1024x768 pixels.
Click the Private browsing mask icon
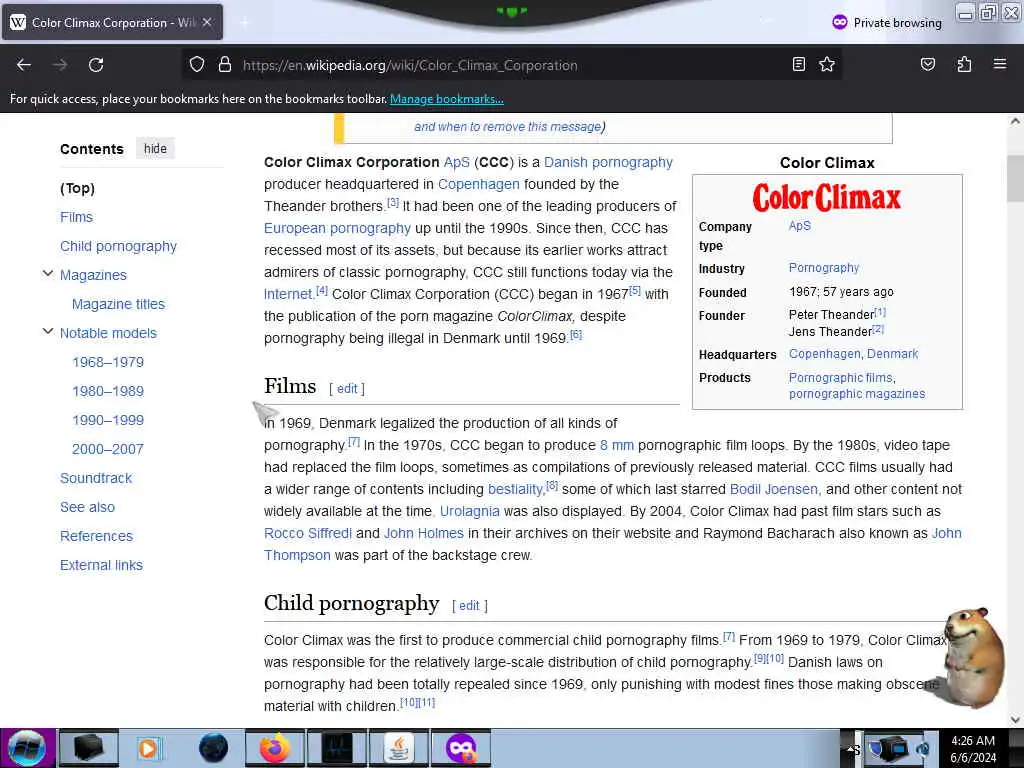pos(839,22)
